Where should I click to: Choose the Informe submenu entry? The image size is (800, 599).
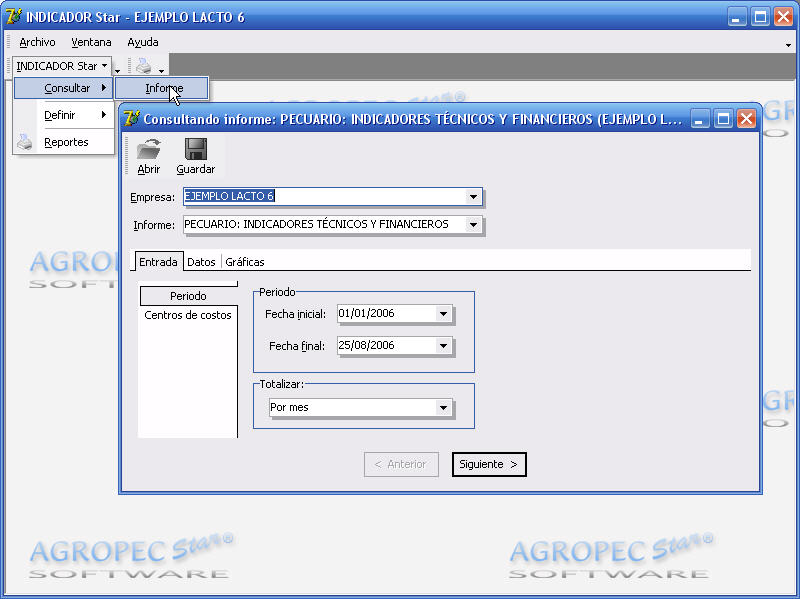[162, 88]
